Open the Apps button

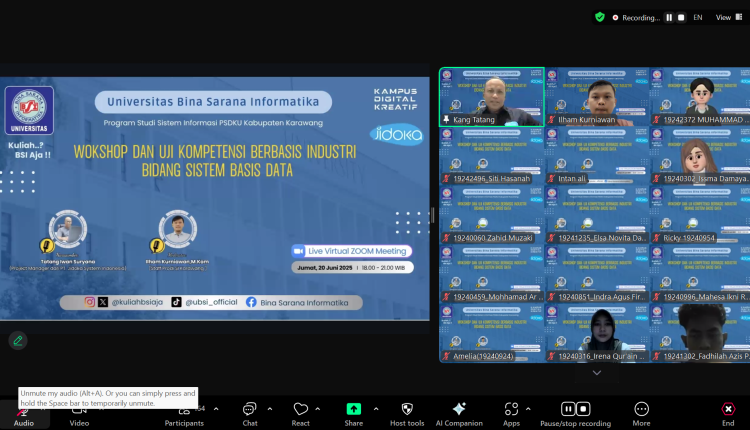pos(511,415)
